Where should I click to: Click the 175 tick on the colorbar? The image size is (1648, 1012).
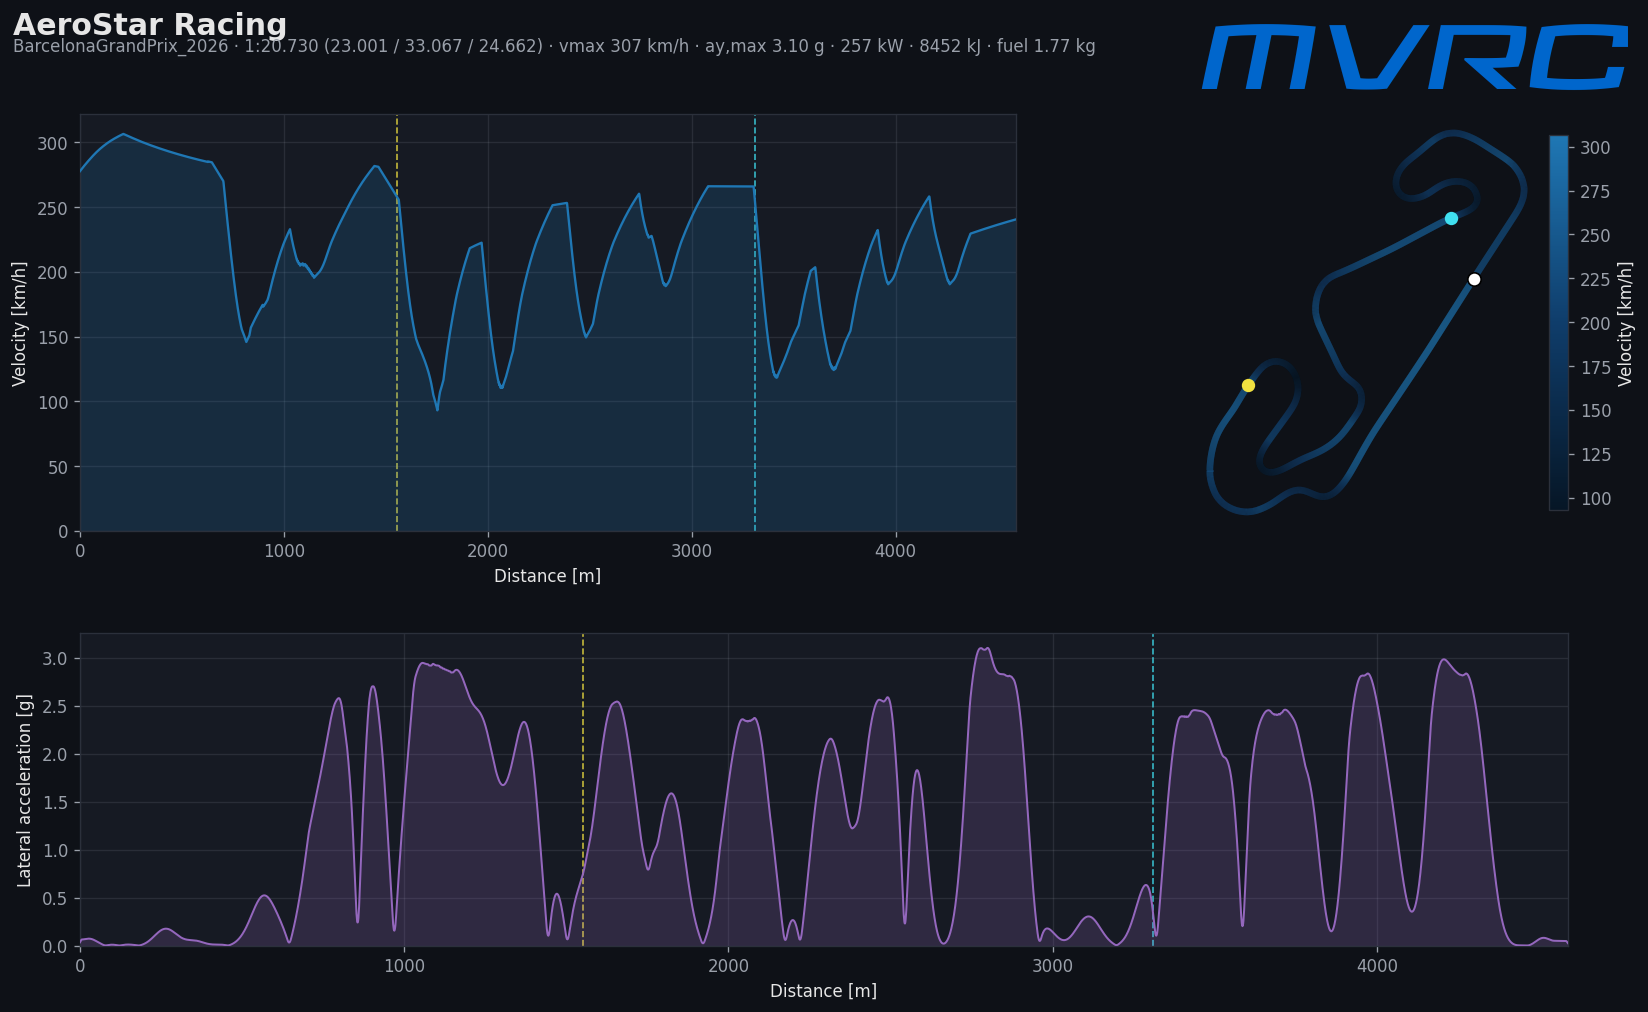[1595, 368]
